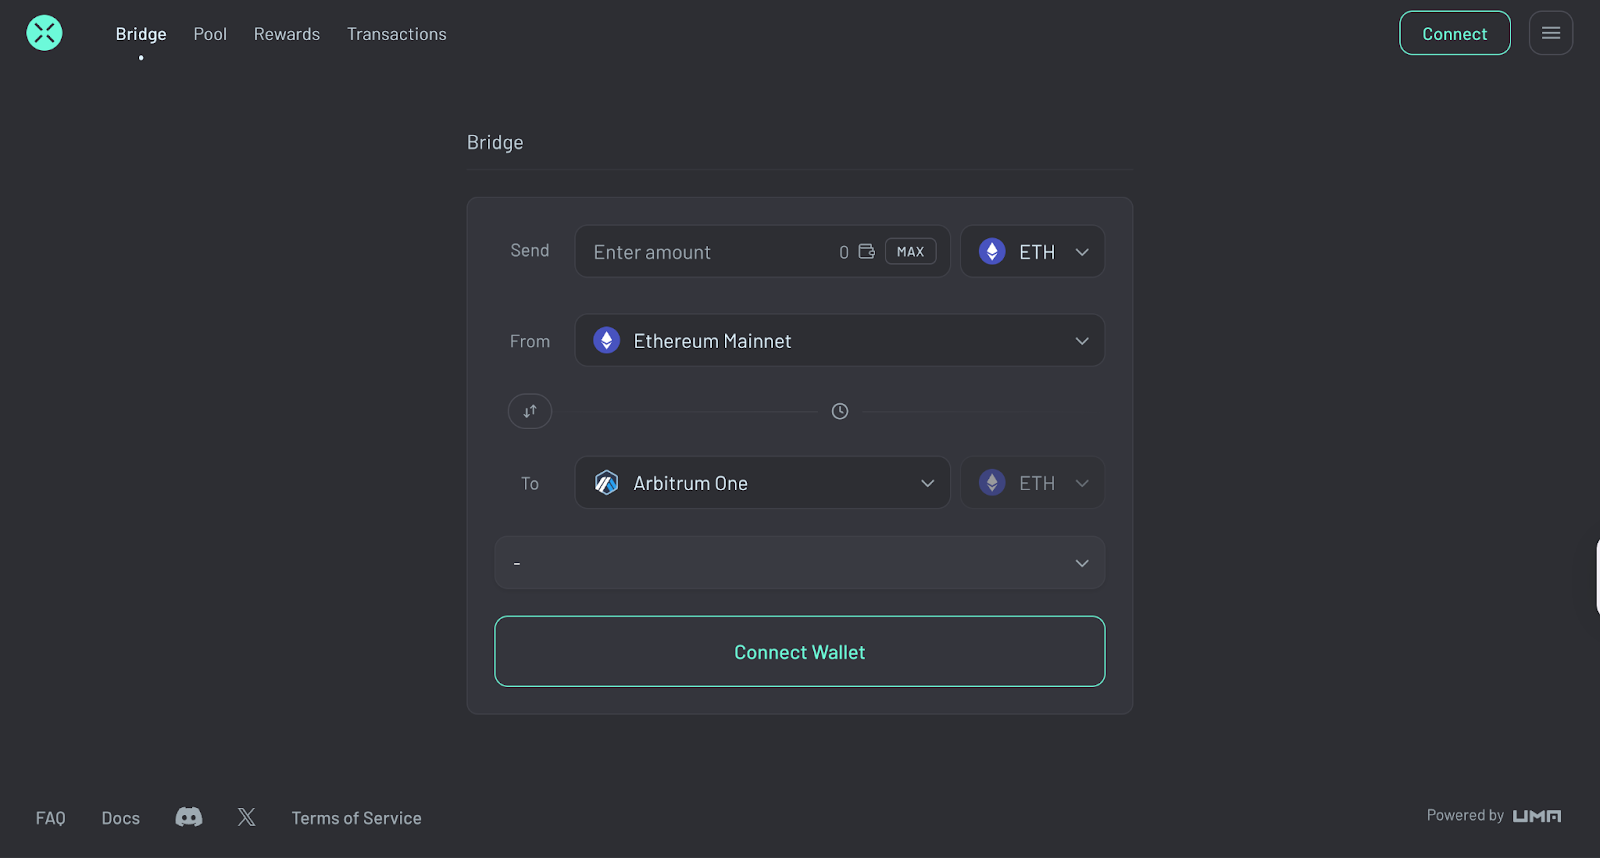Click the Enter amount input field
The width and height of the screenshot is (1600, 858).
705,252
